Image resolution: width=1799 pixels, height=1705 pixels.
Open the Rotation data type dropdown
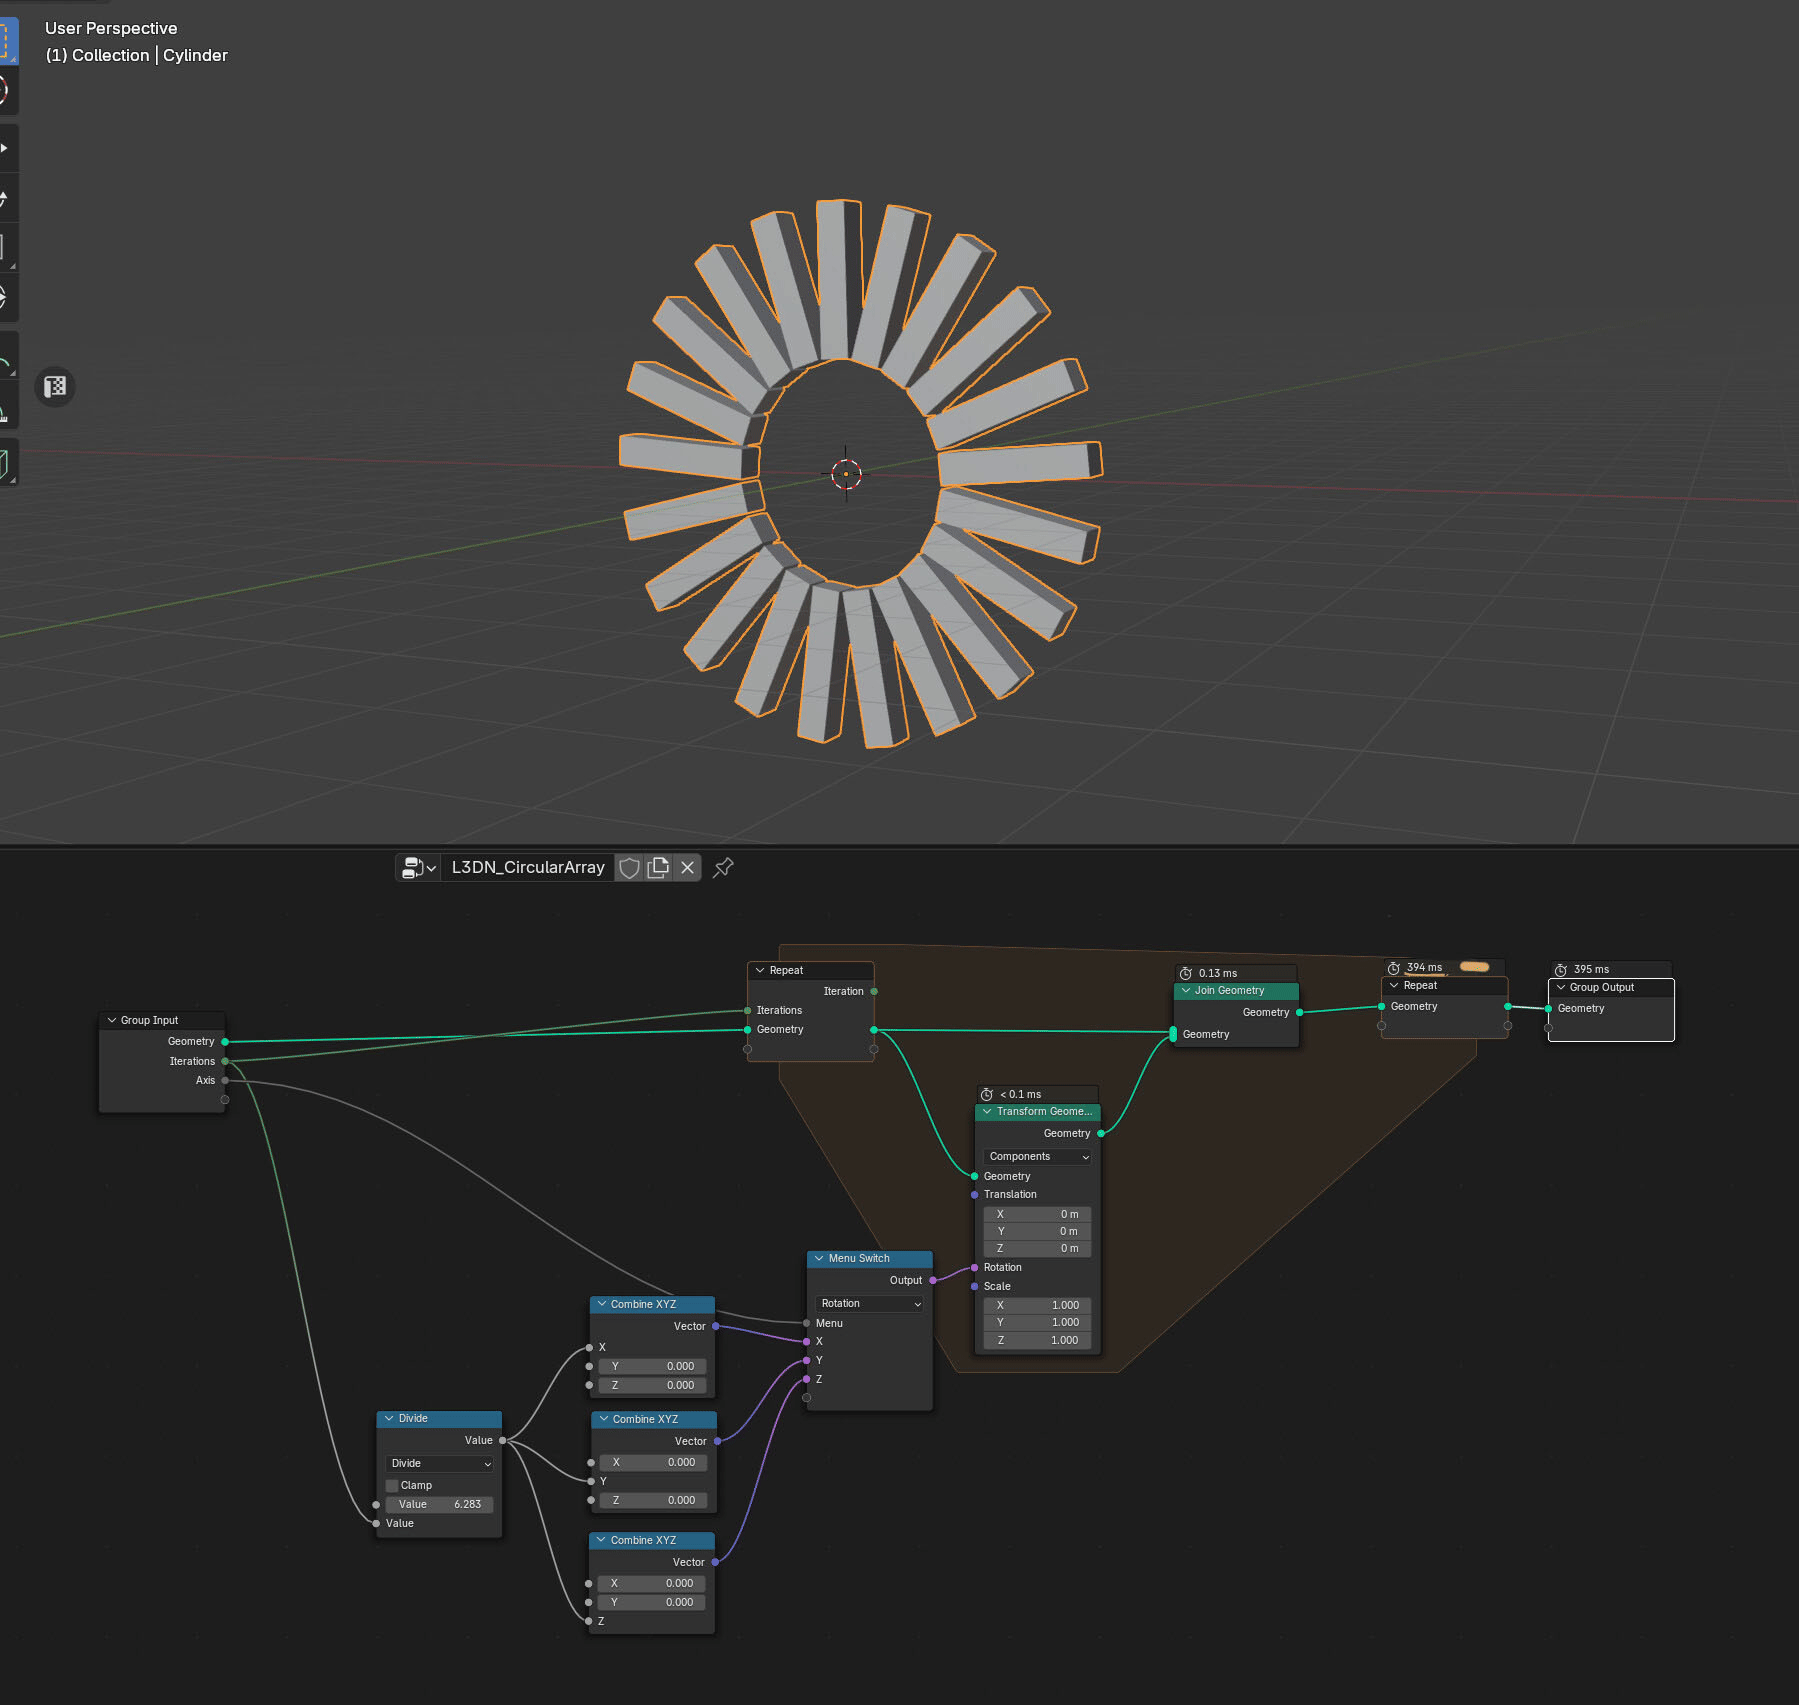[x=870, y=1303]
